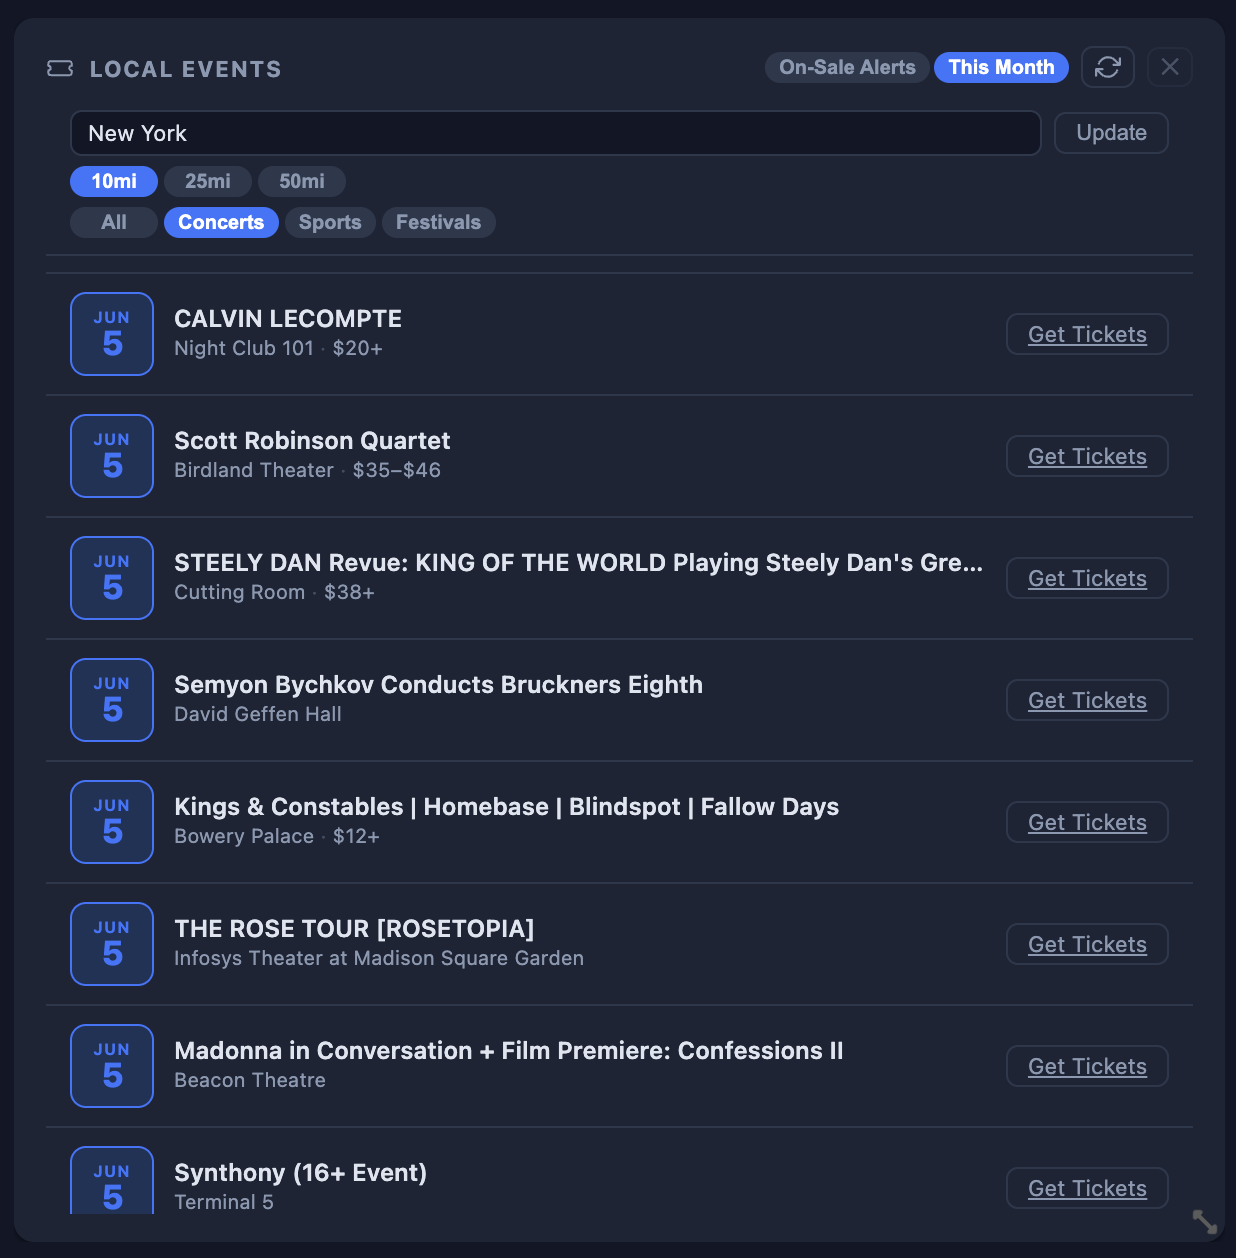Click the resize handle in the panel corner
The width and height of the screenshot is (1236, 1258).
point(1205,1222)
